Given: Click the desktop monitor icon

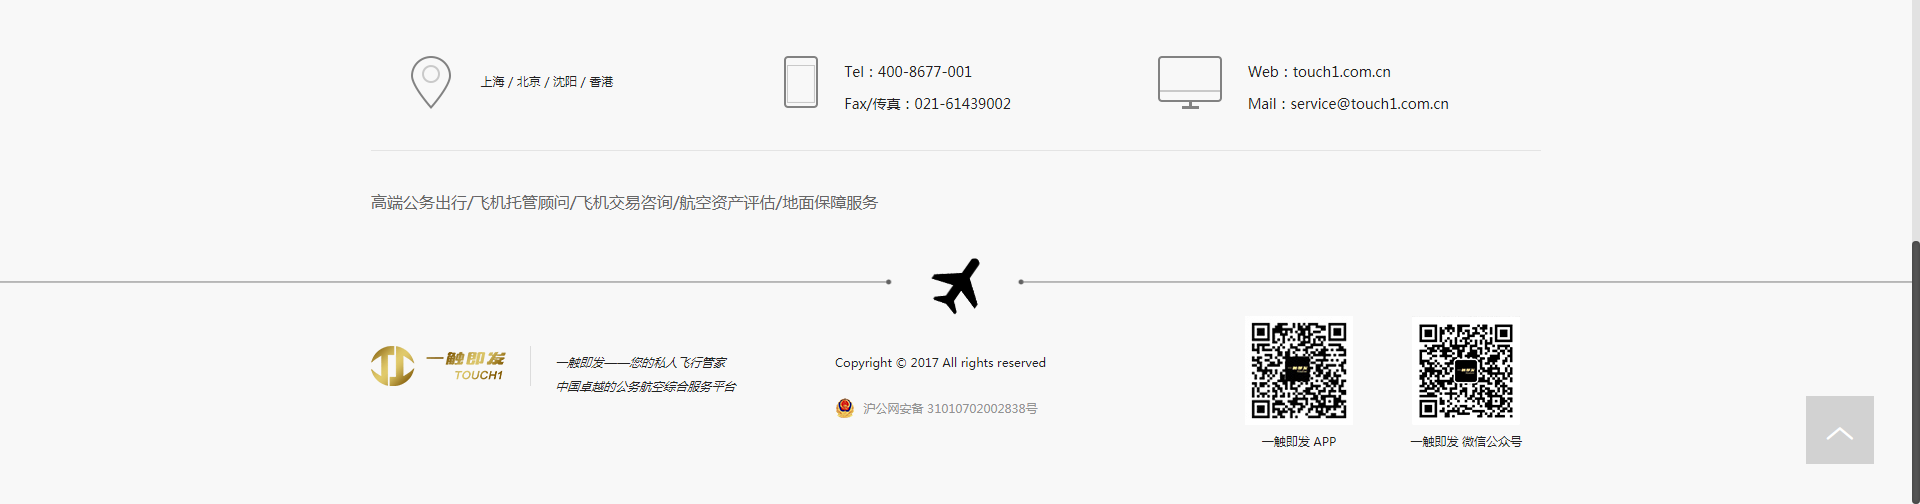Looking at the screenshot, I should tap(1190, 82).
